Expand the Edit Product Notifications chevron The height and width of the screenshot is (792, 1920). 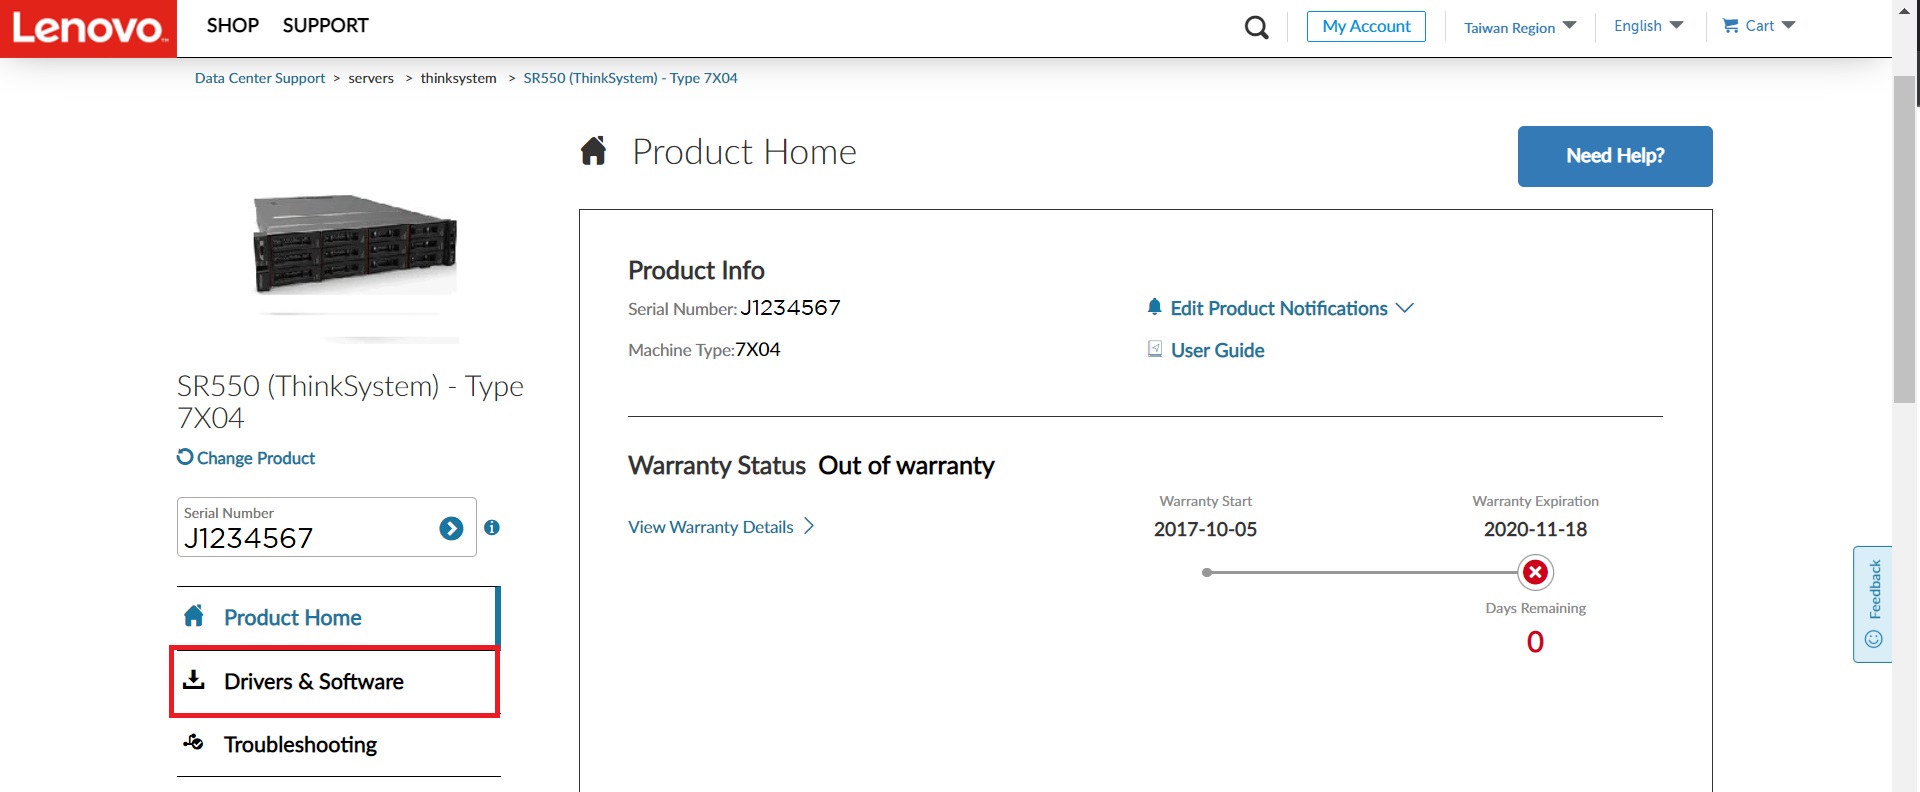1405,308
